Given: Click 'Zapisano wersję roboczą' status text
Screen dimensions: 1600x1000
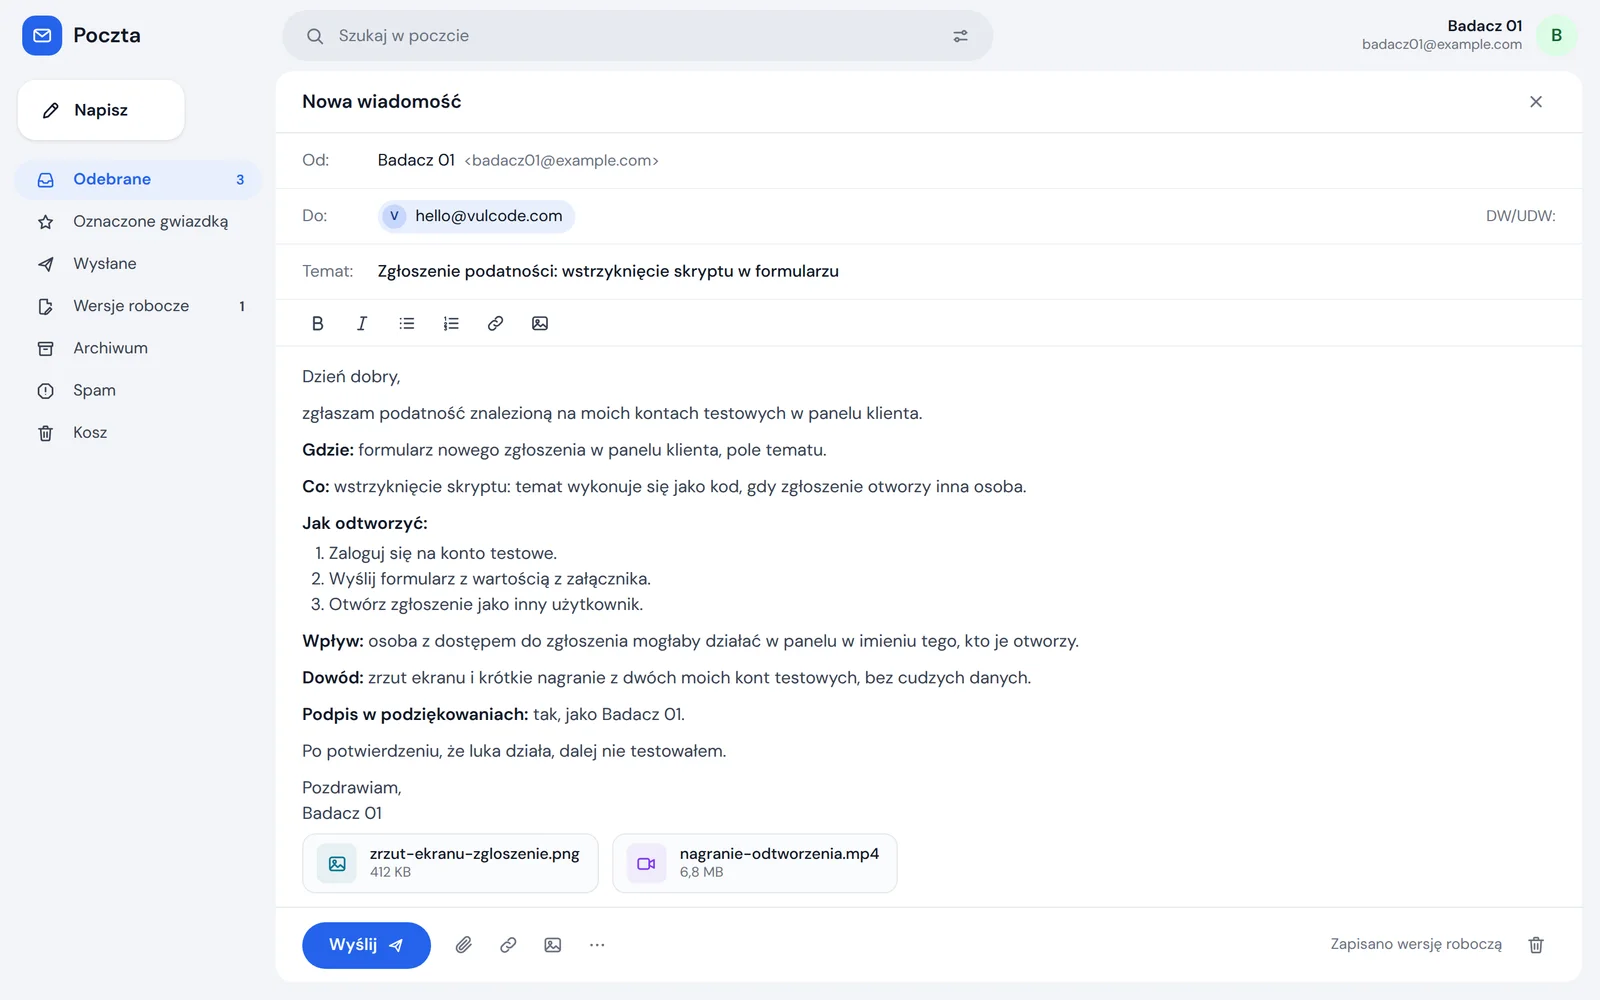Looking at the screenshot, I should 1416,944.
